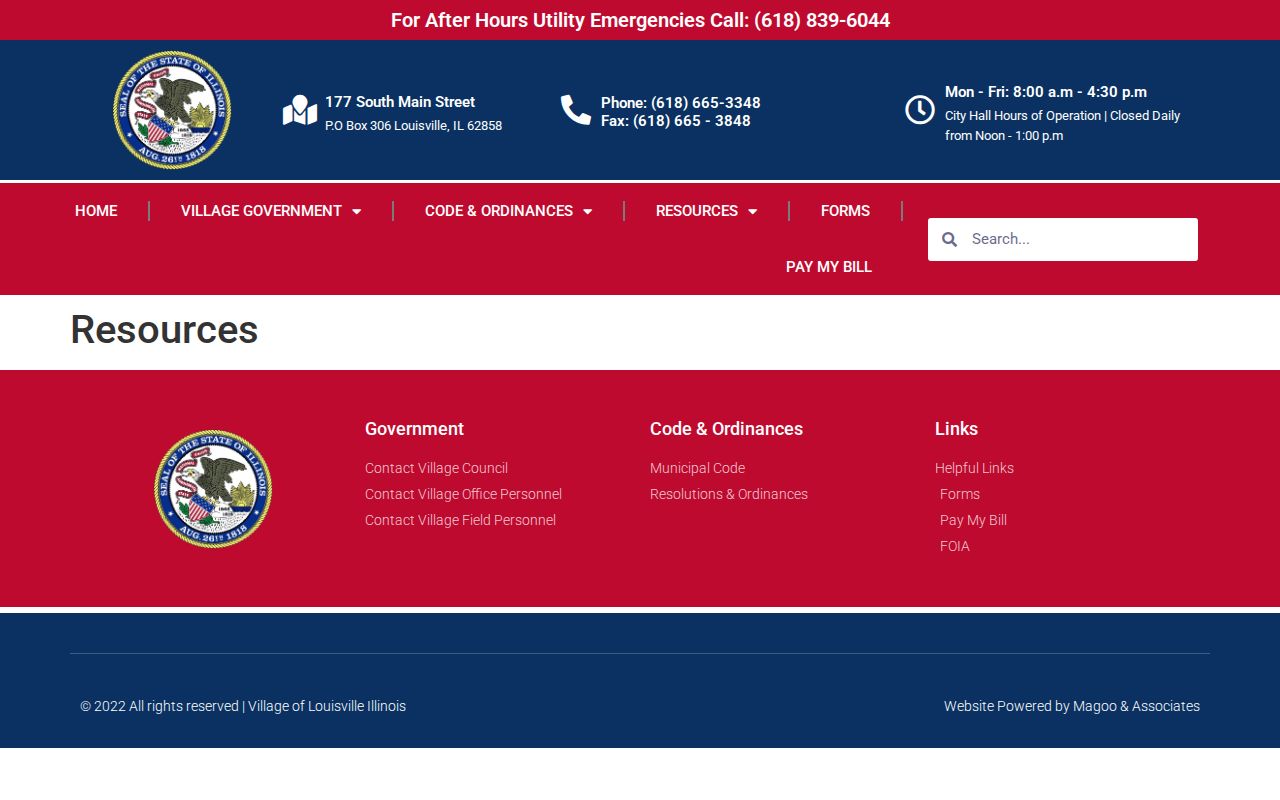The width and height of the screenshot is (1280, 800).
Task: Open Contact Village Office Personnel link
Action: coord(463,494)
